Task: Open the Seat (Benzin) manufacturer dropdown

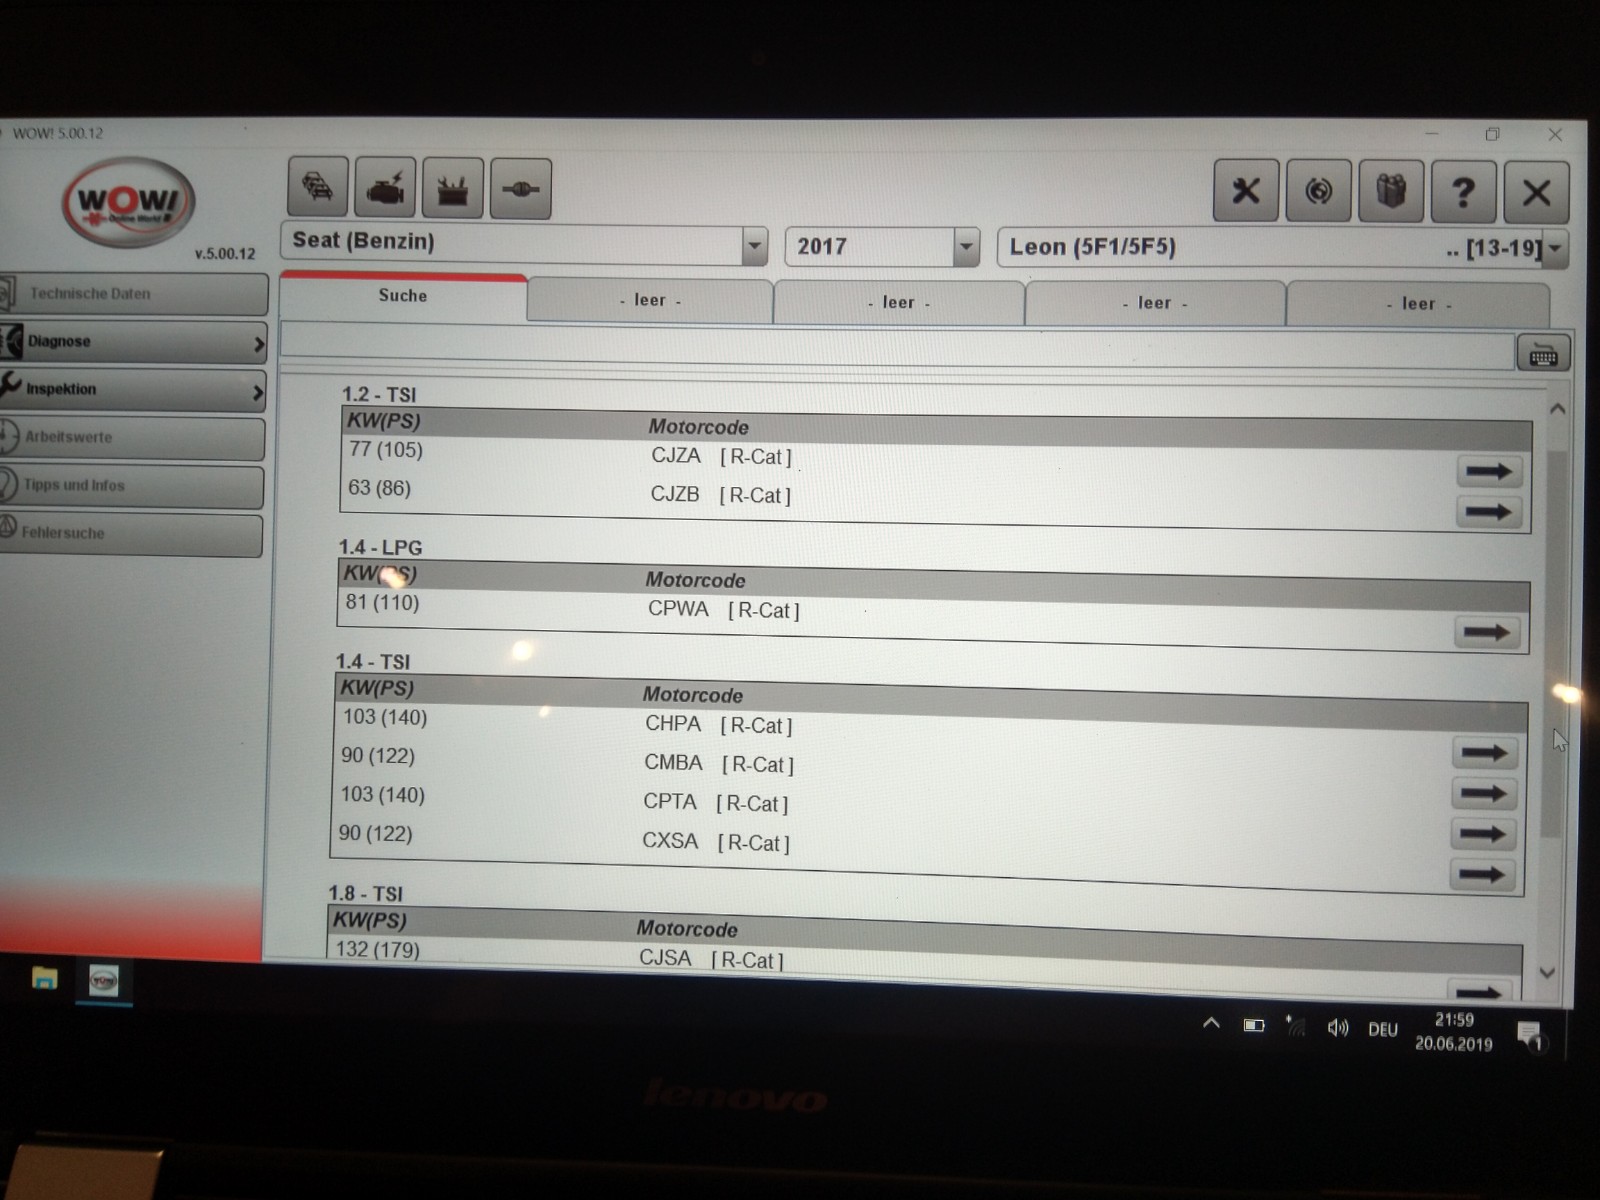Action: 755,245
